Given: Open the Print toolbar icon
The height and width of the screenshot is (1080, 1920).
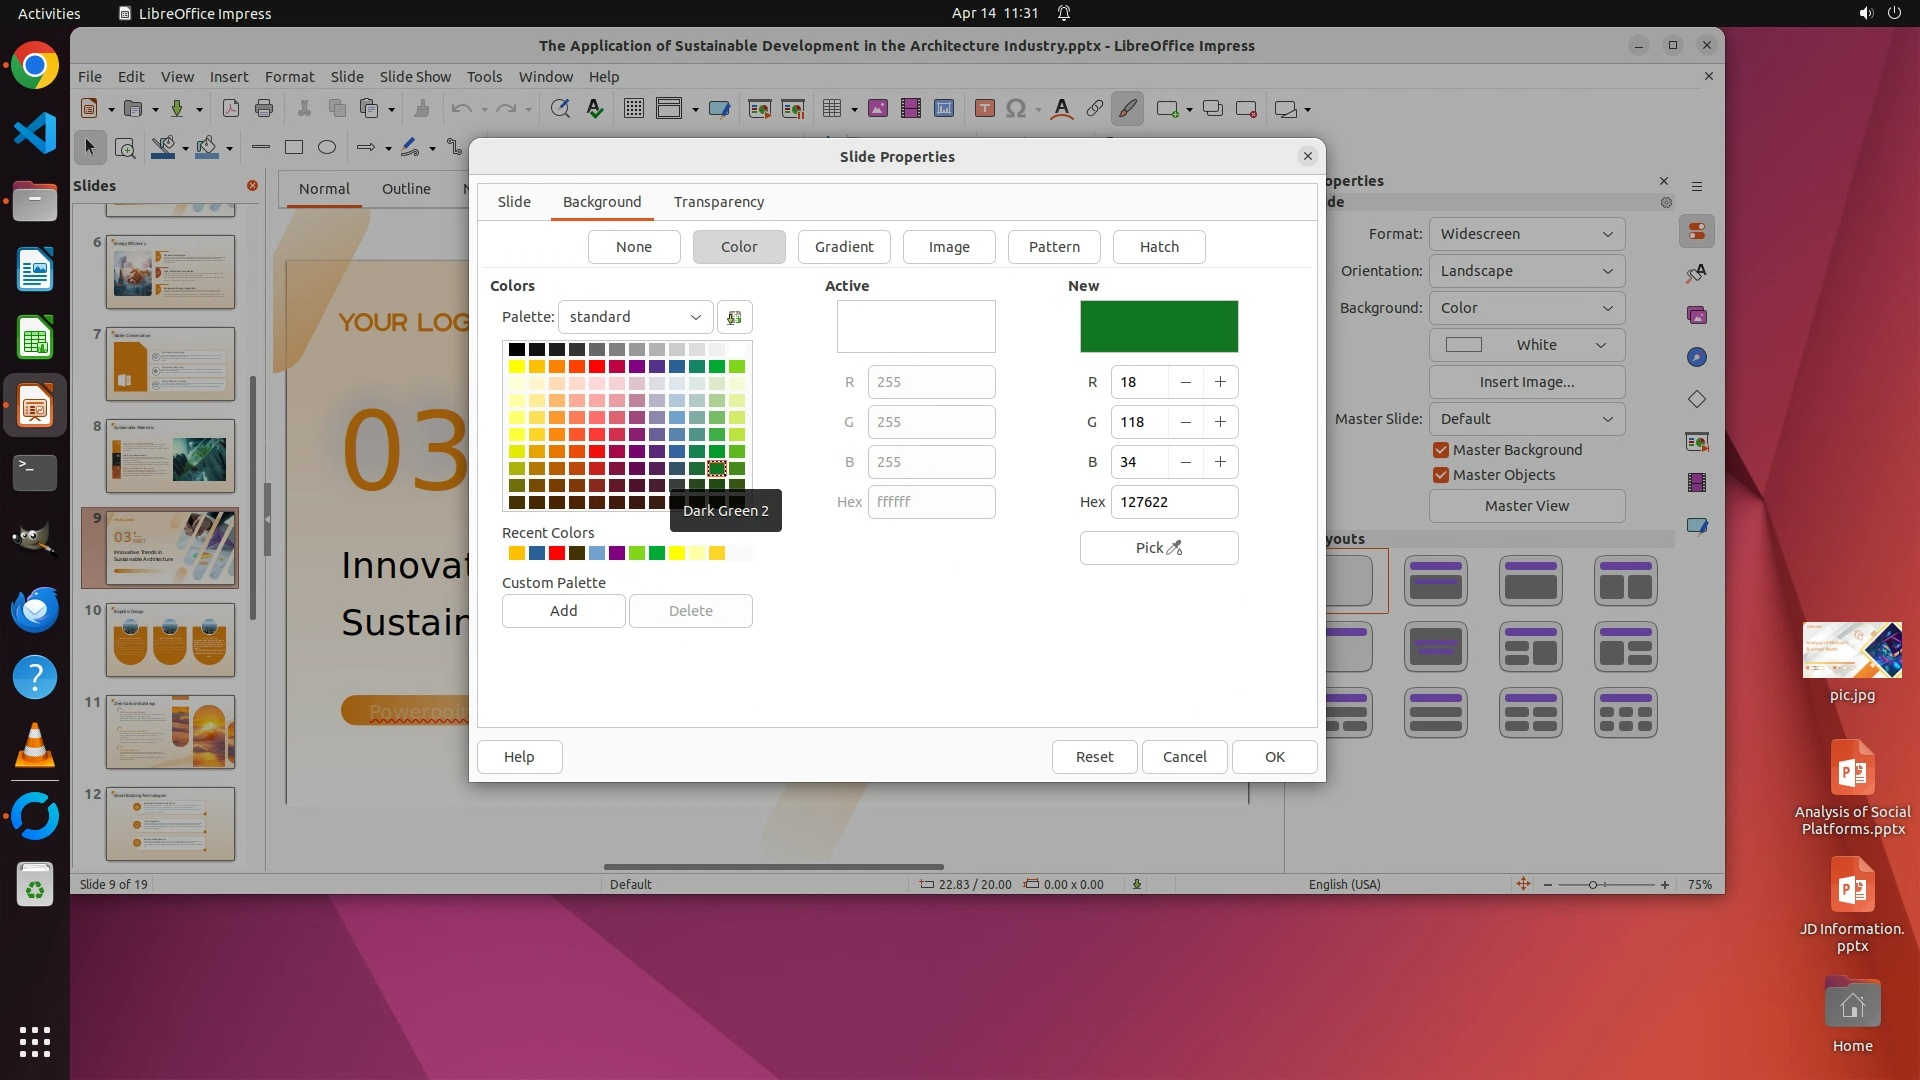Looking at the screenshot, I should click(x=264, y=109).
